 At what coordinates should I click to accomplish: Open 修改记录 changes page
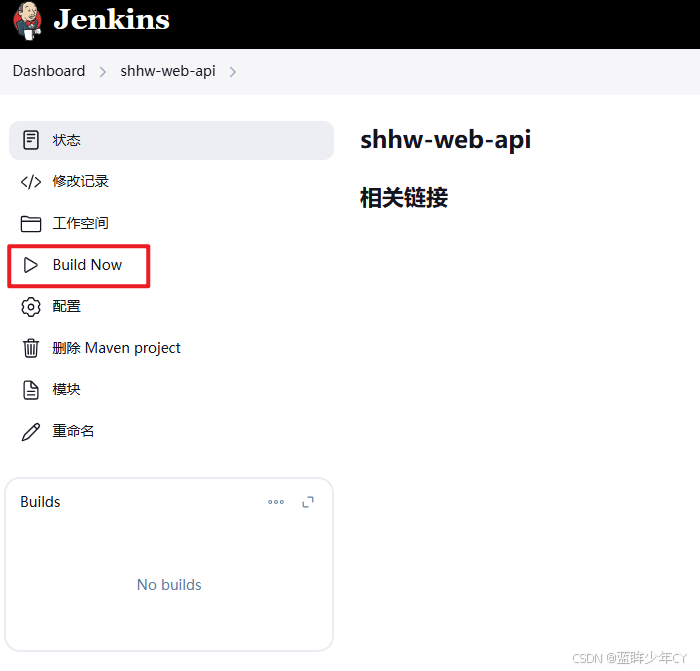click(x=80, y=181)
